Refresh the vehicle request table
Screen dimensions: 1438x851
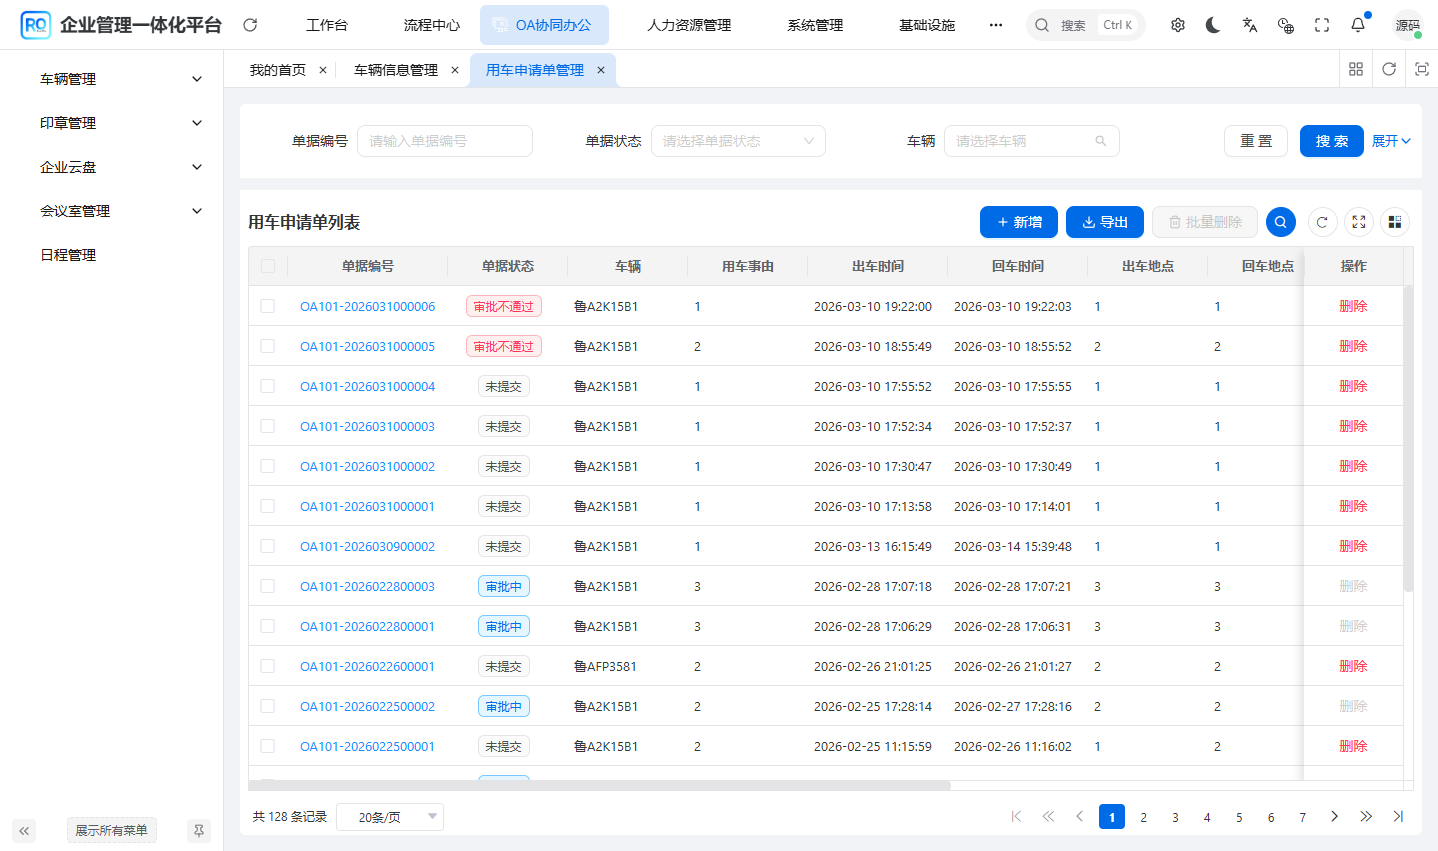[1322, 221]
